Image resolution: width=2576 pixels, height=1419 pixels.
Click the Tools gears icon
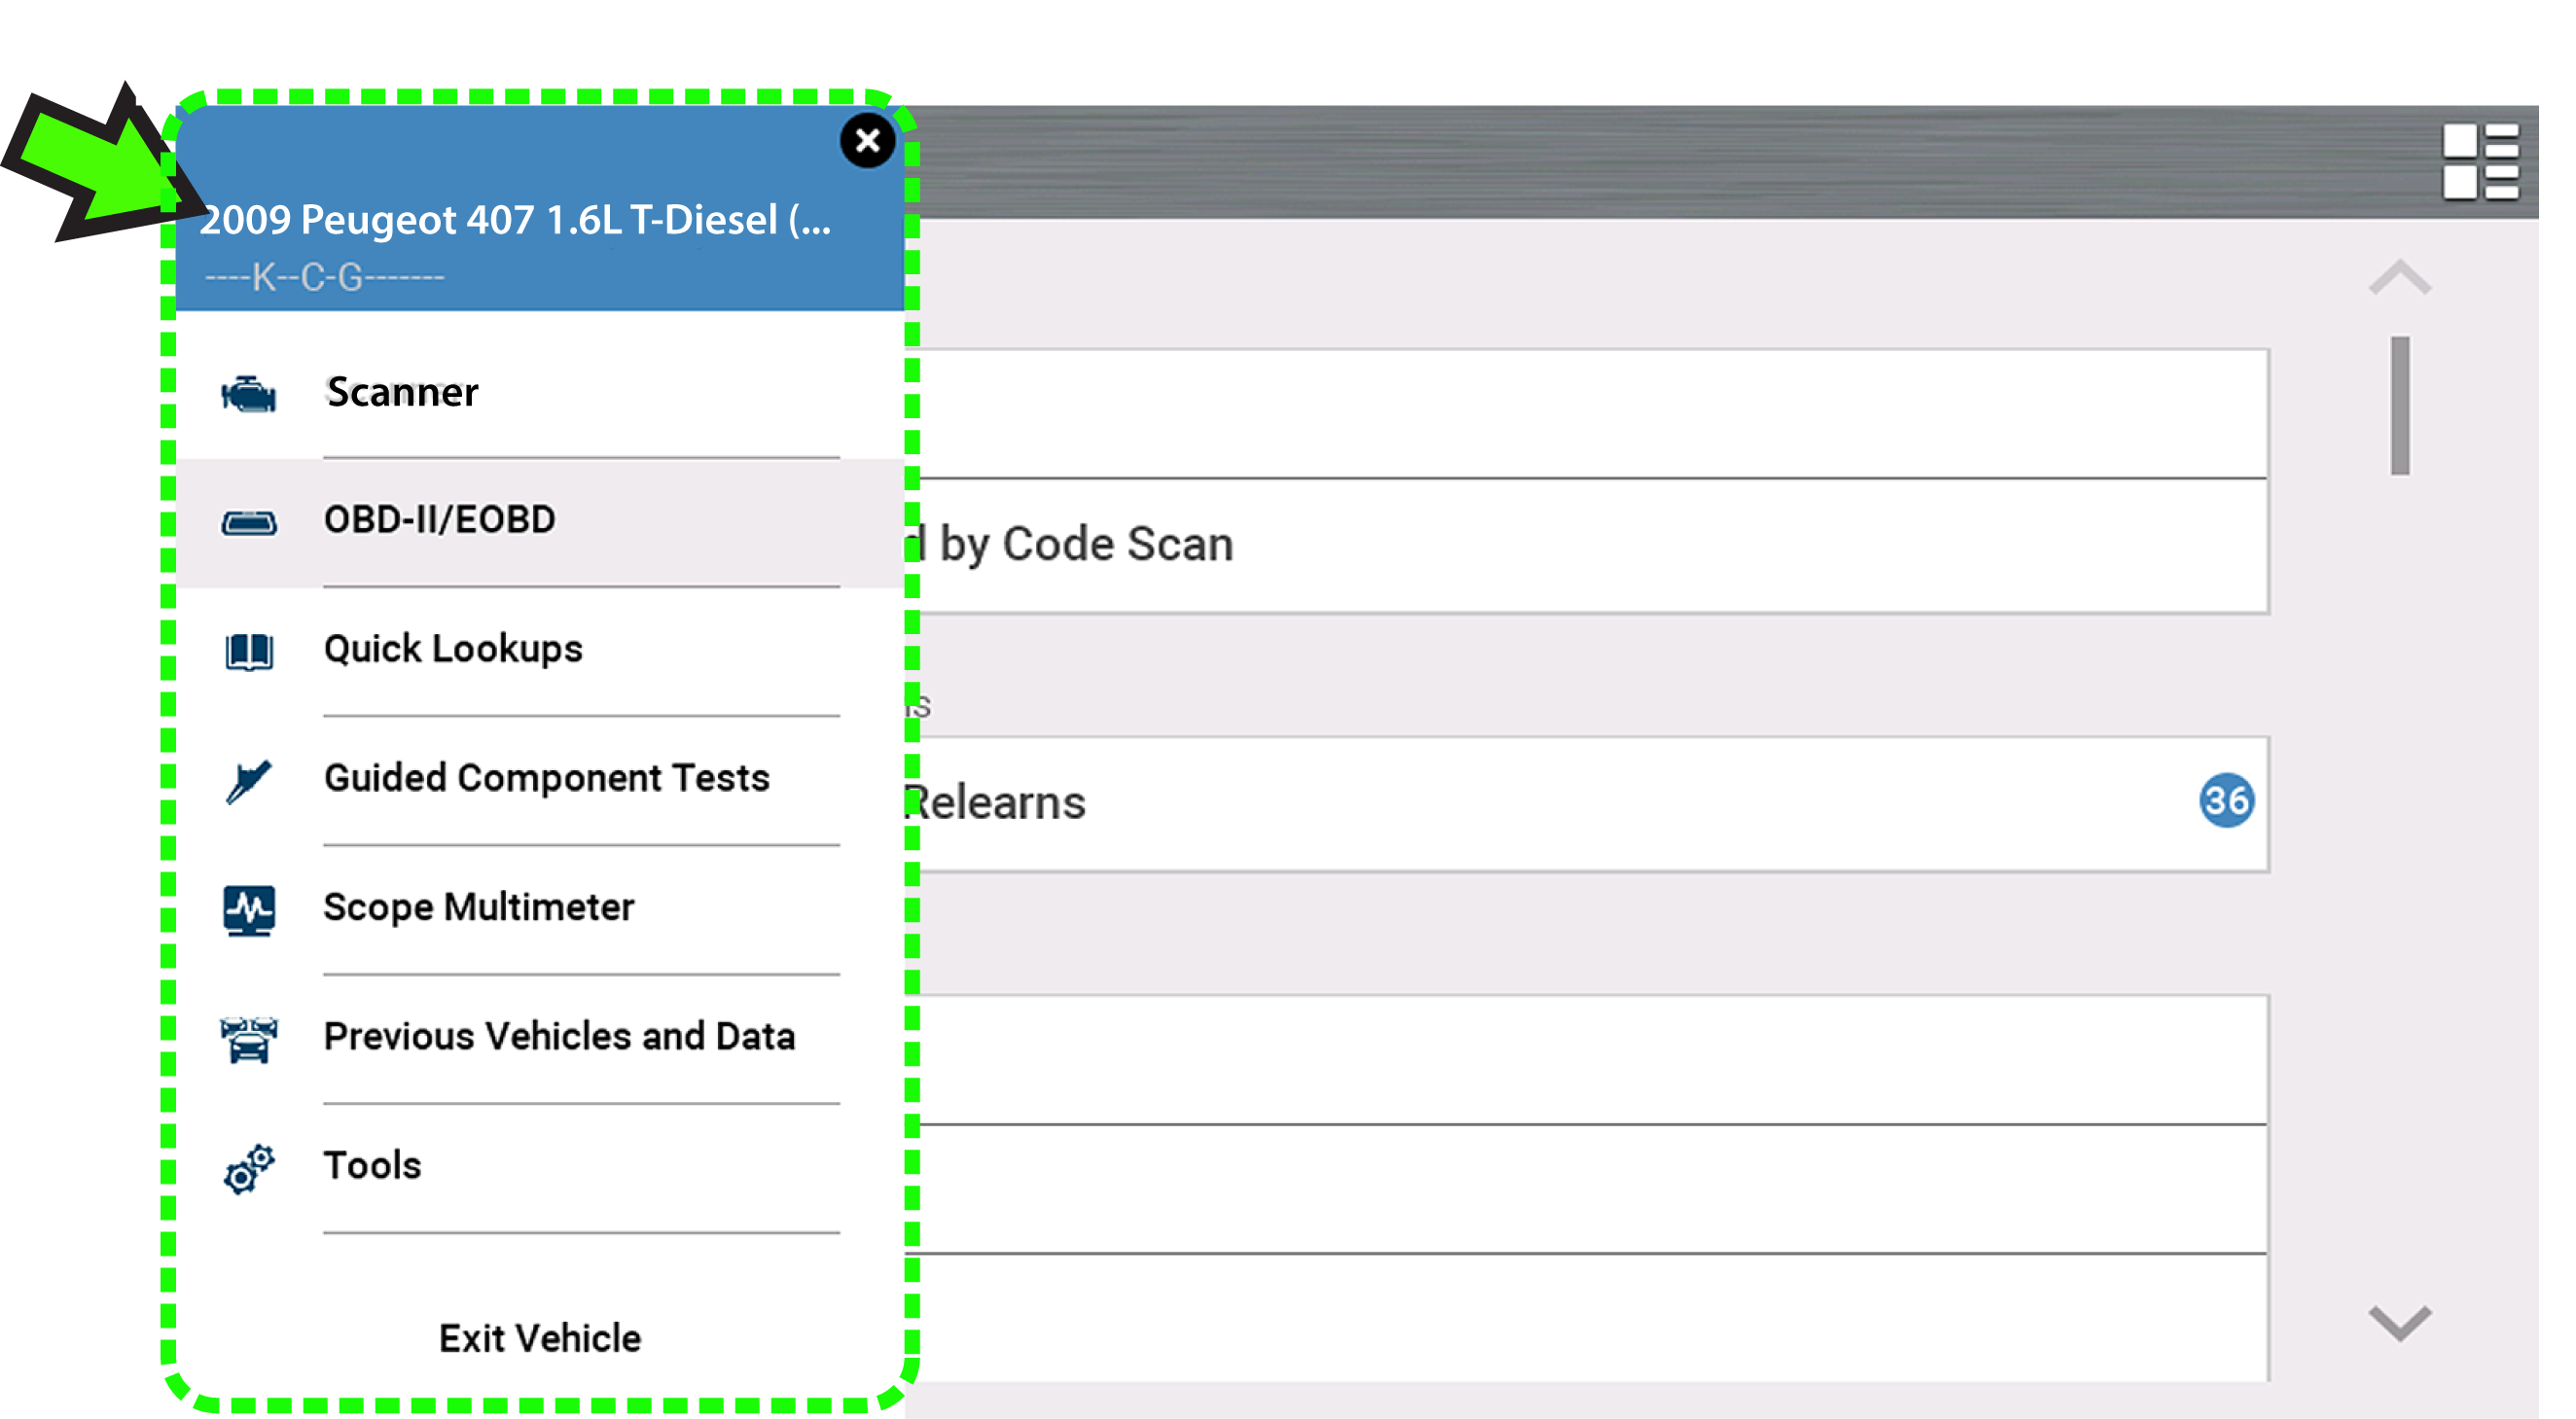[248, 1167]
